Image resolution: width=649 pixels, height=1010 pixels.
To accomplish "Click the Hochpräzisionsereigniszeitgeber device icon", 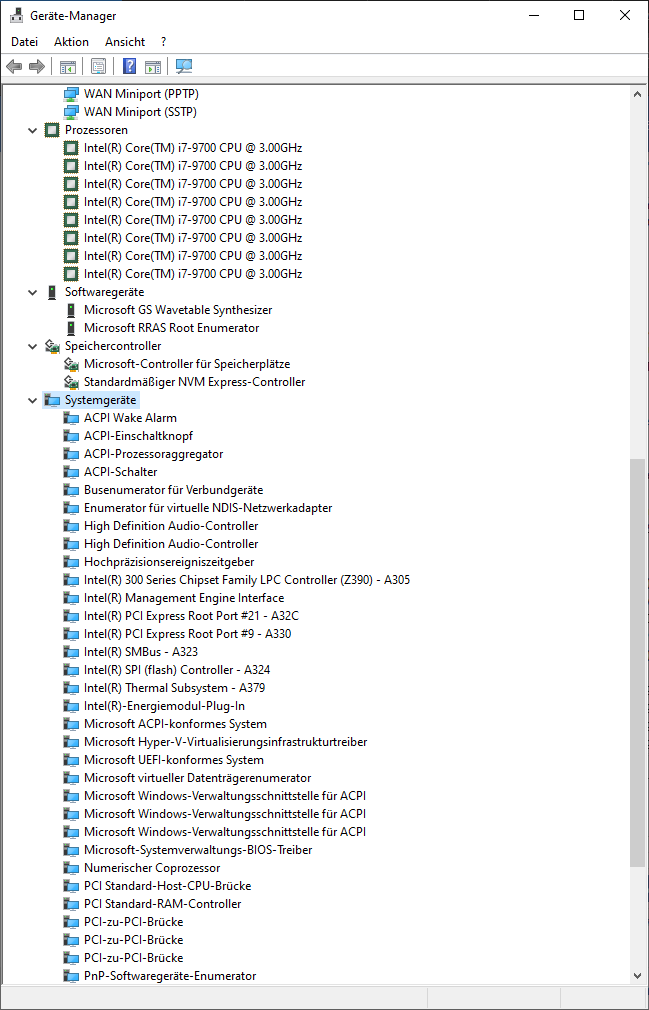I will click(71, 562).
